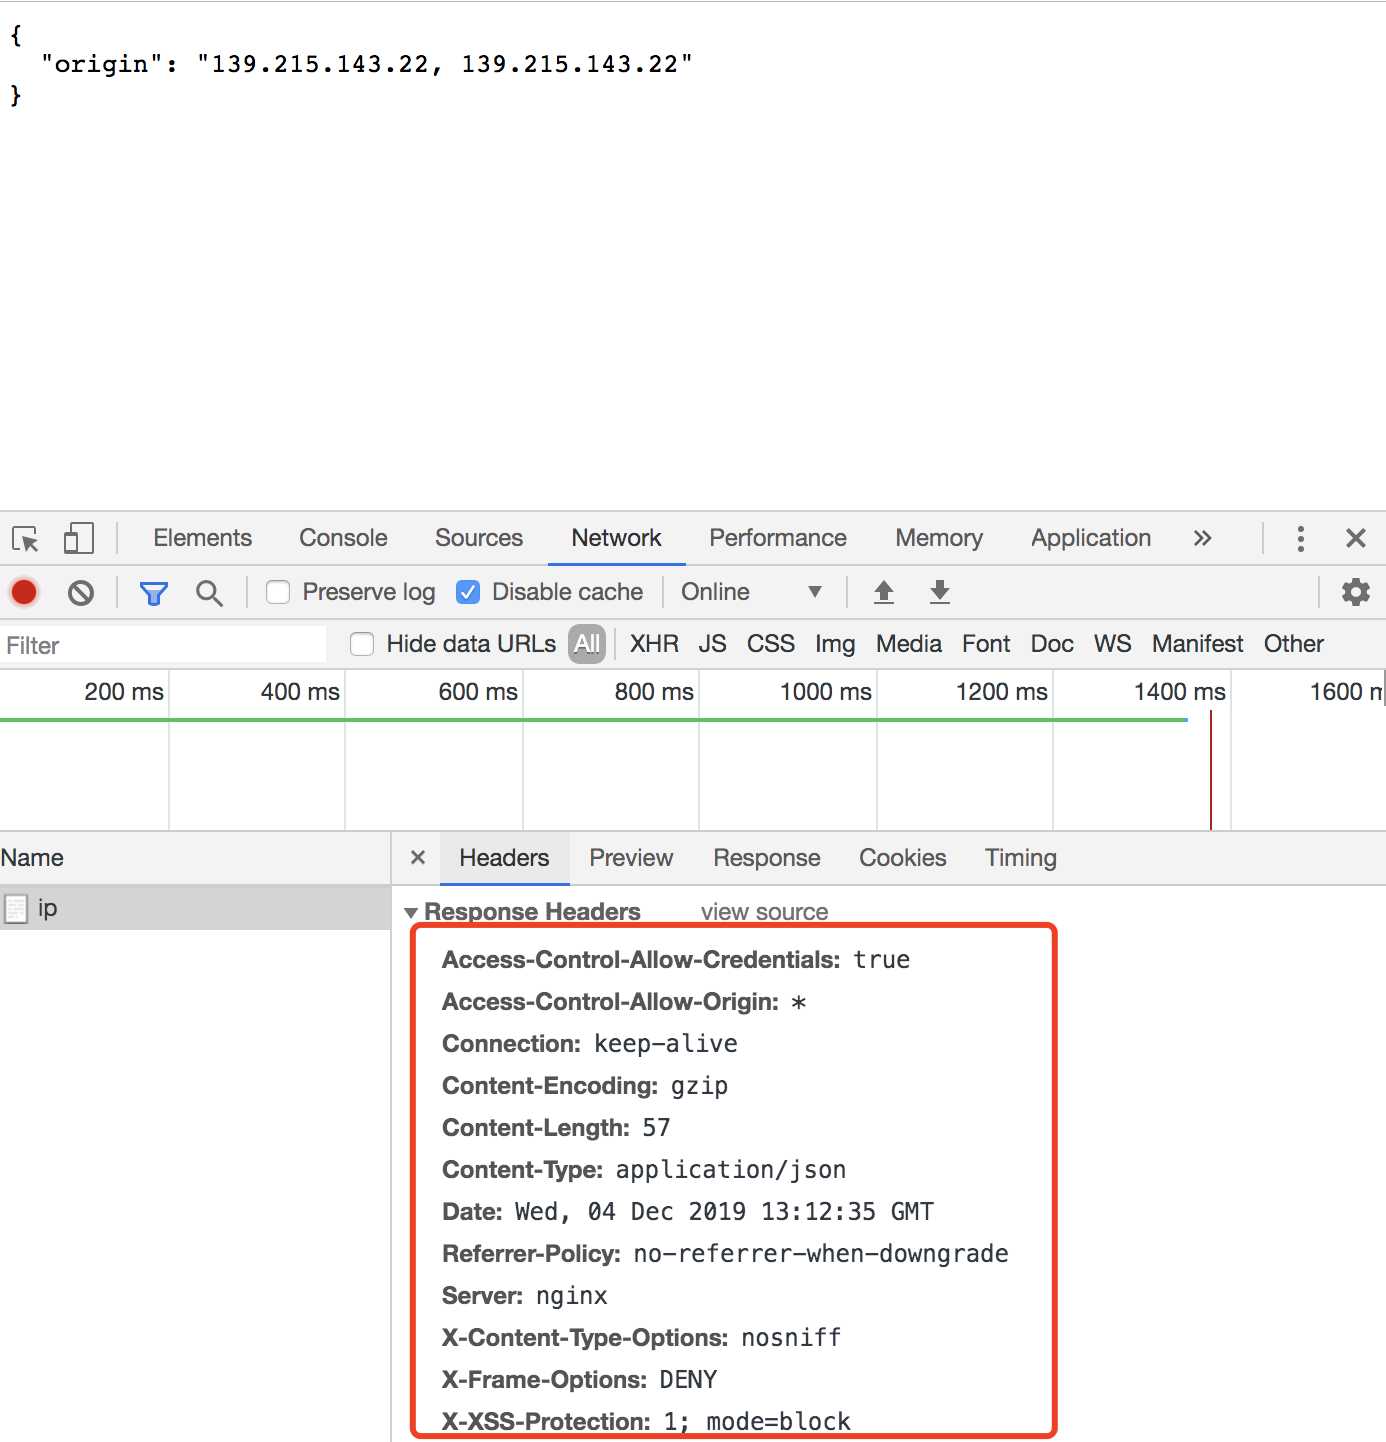Click the X-Content-Type-Options nosniff header
This screenshot has width=1386, height=1442.
point(642,1338)
